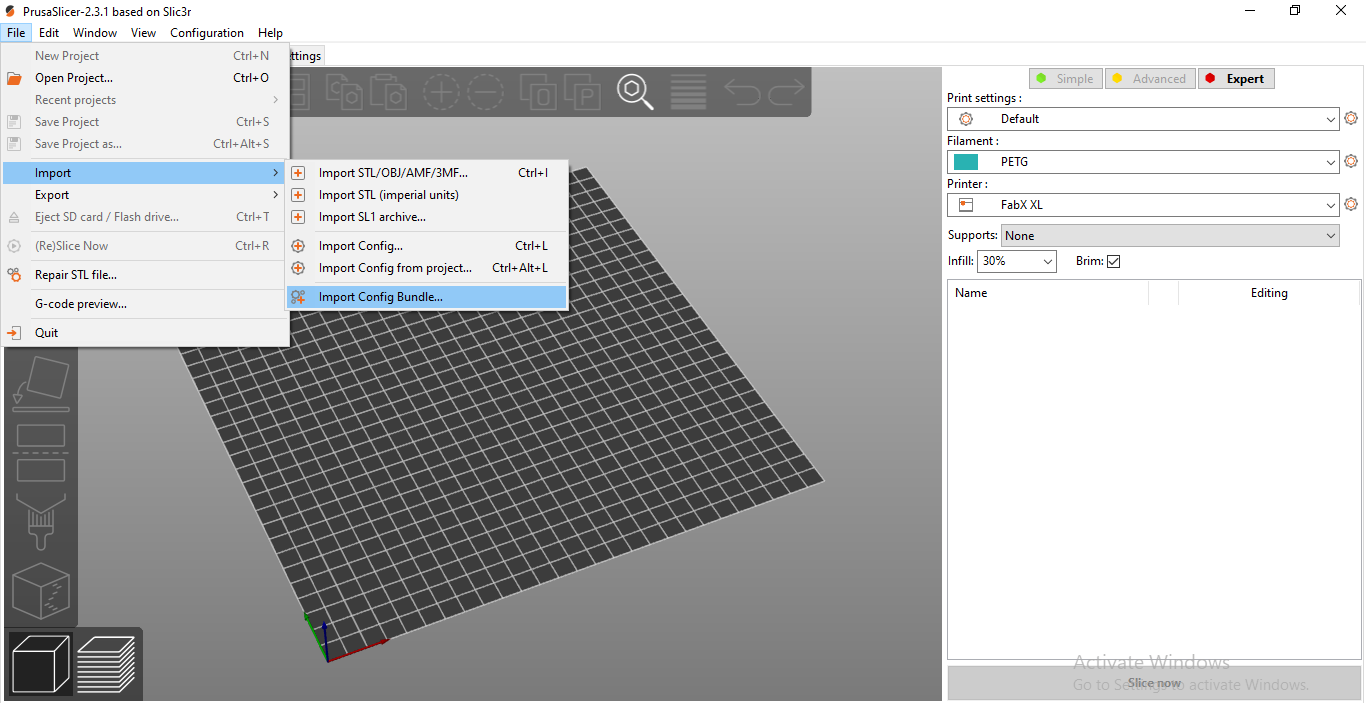Viewport: 1366px width, 703px height.
Task: Click the Split to parts icon
Action: click(582, 92)
